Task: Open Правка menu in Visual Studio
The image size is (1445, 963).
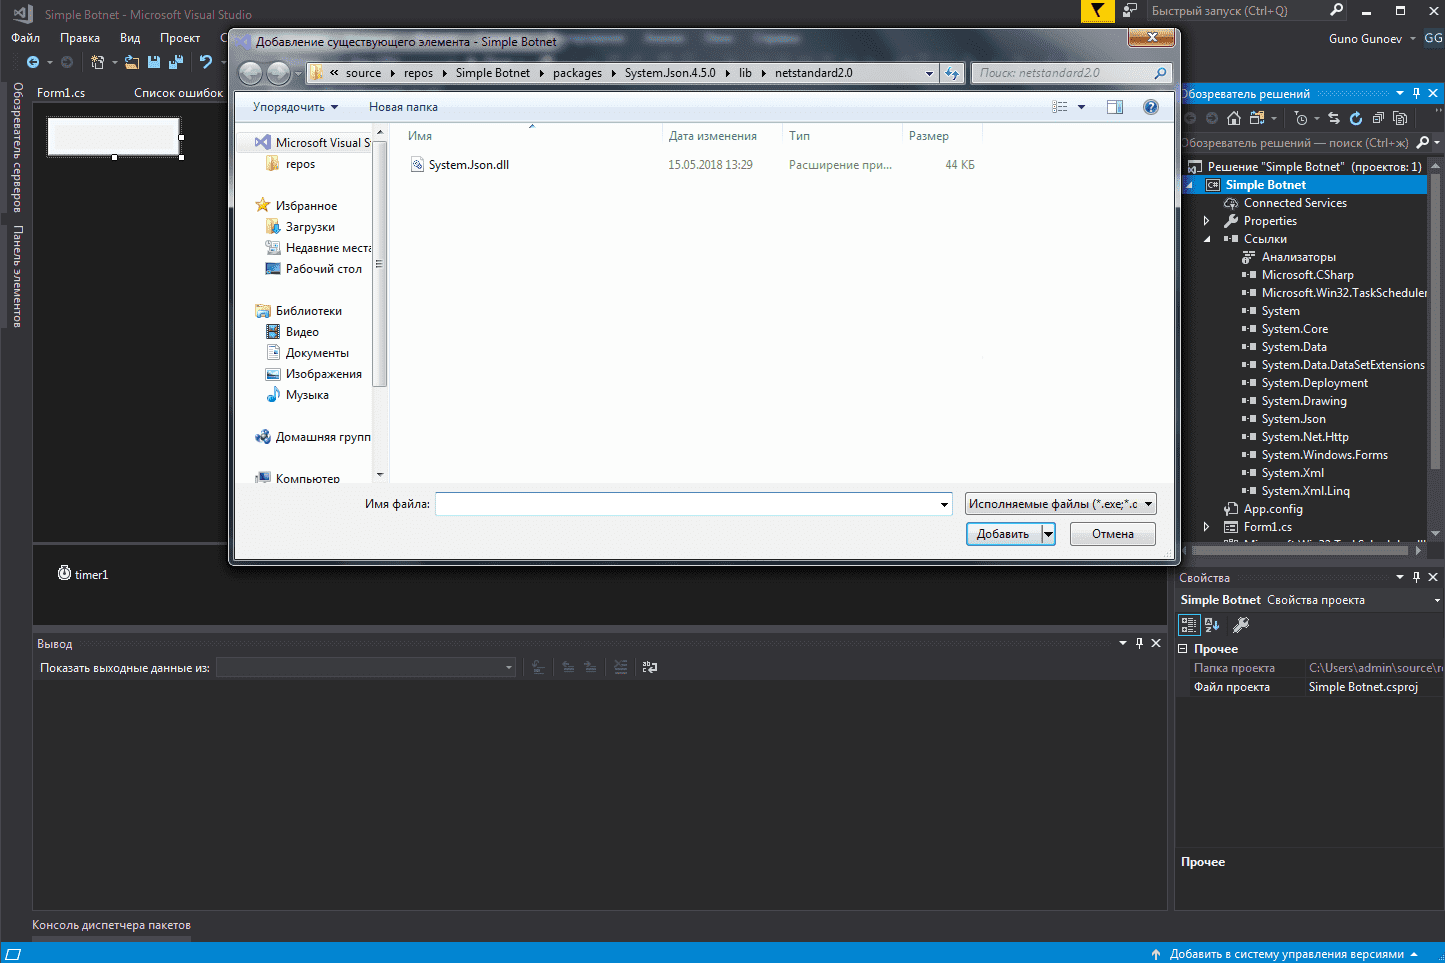Action: (x=80, y=38)
